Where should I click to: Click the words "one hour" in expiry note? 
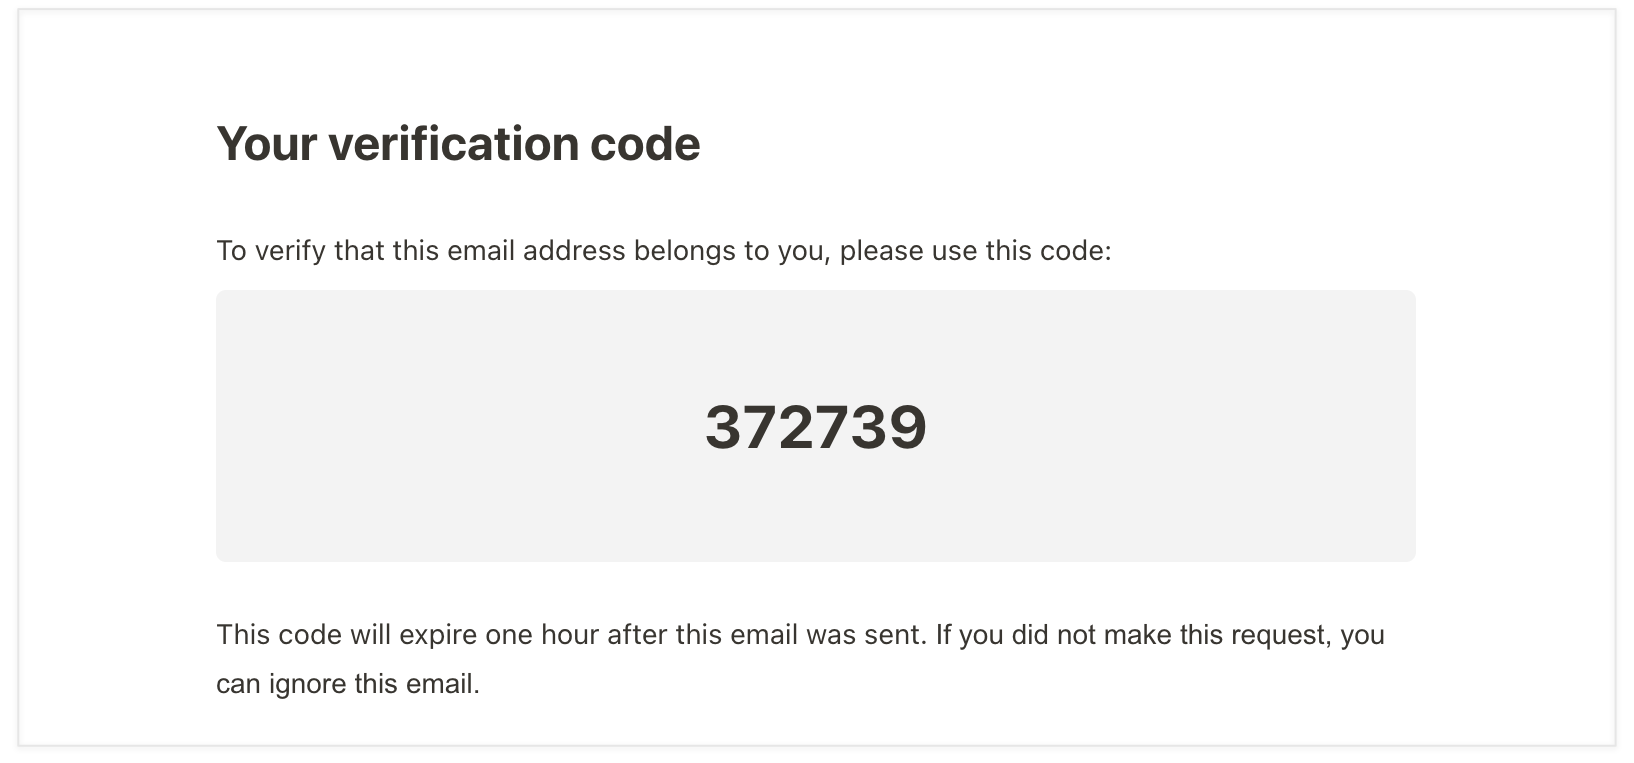coord(542,635)
